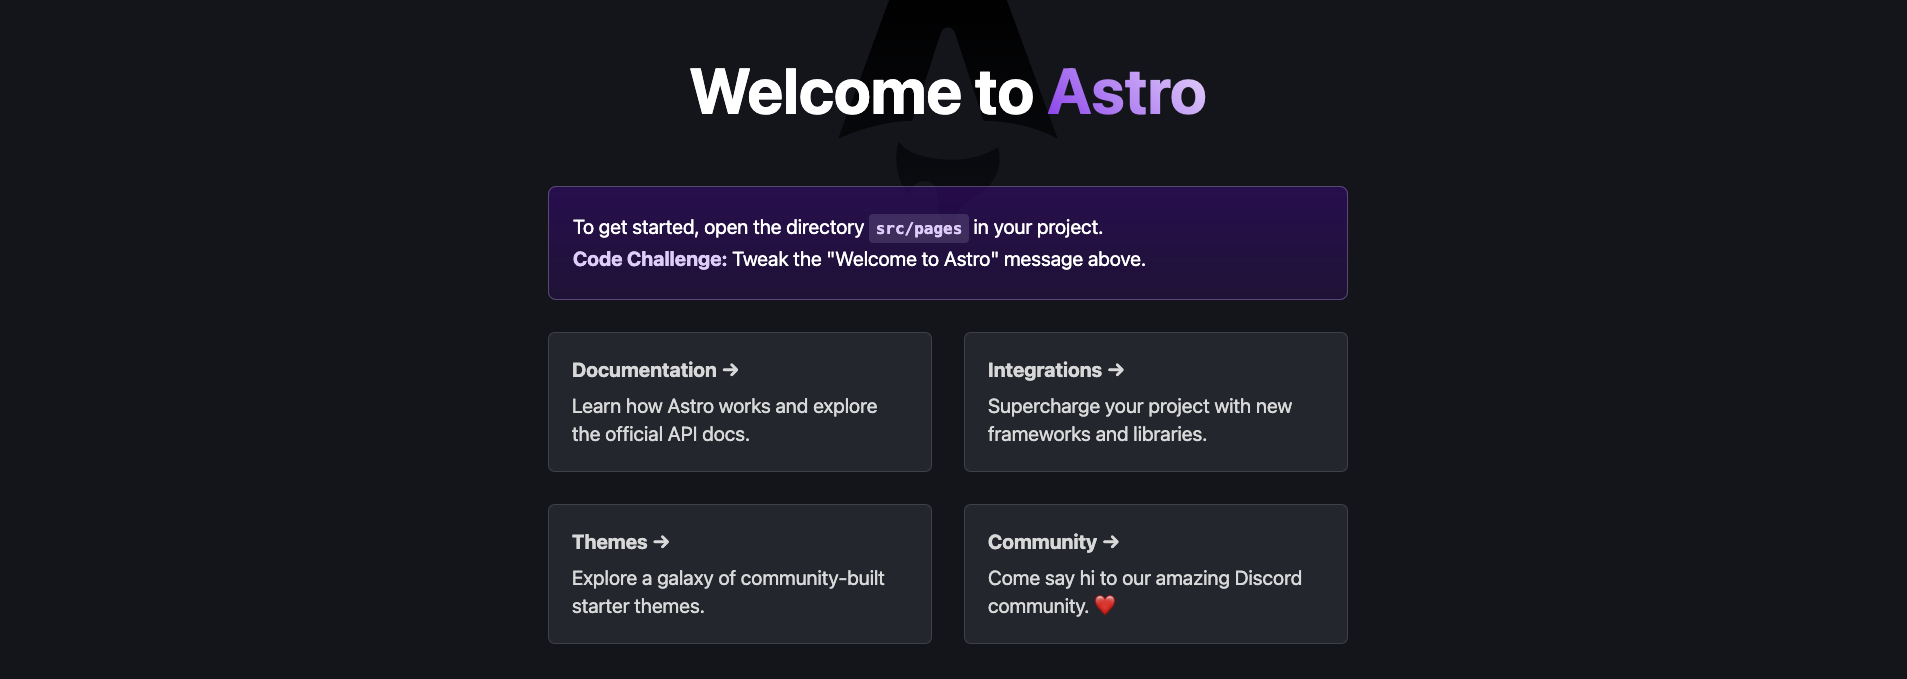This screenshot has height=679, width=1907.
Task: Click the purple Astro word in the heading
Action: point(1125,92)
